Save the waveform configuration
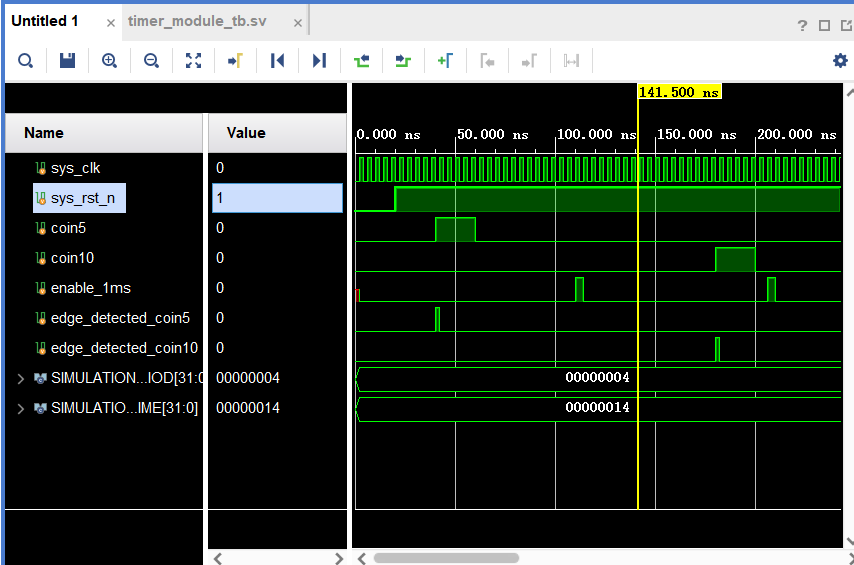This screenshot has height=565, width=854. pos(67,61)
